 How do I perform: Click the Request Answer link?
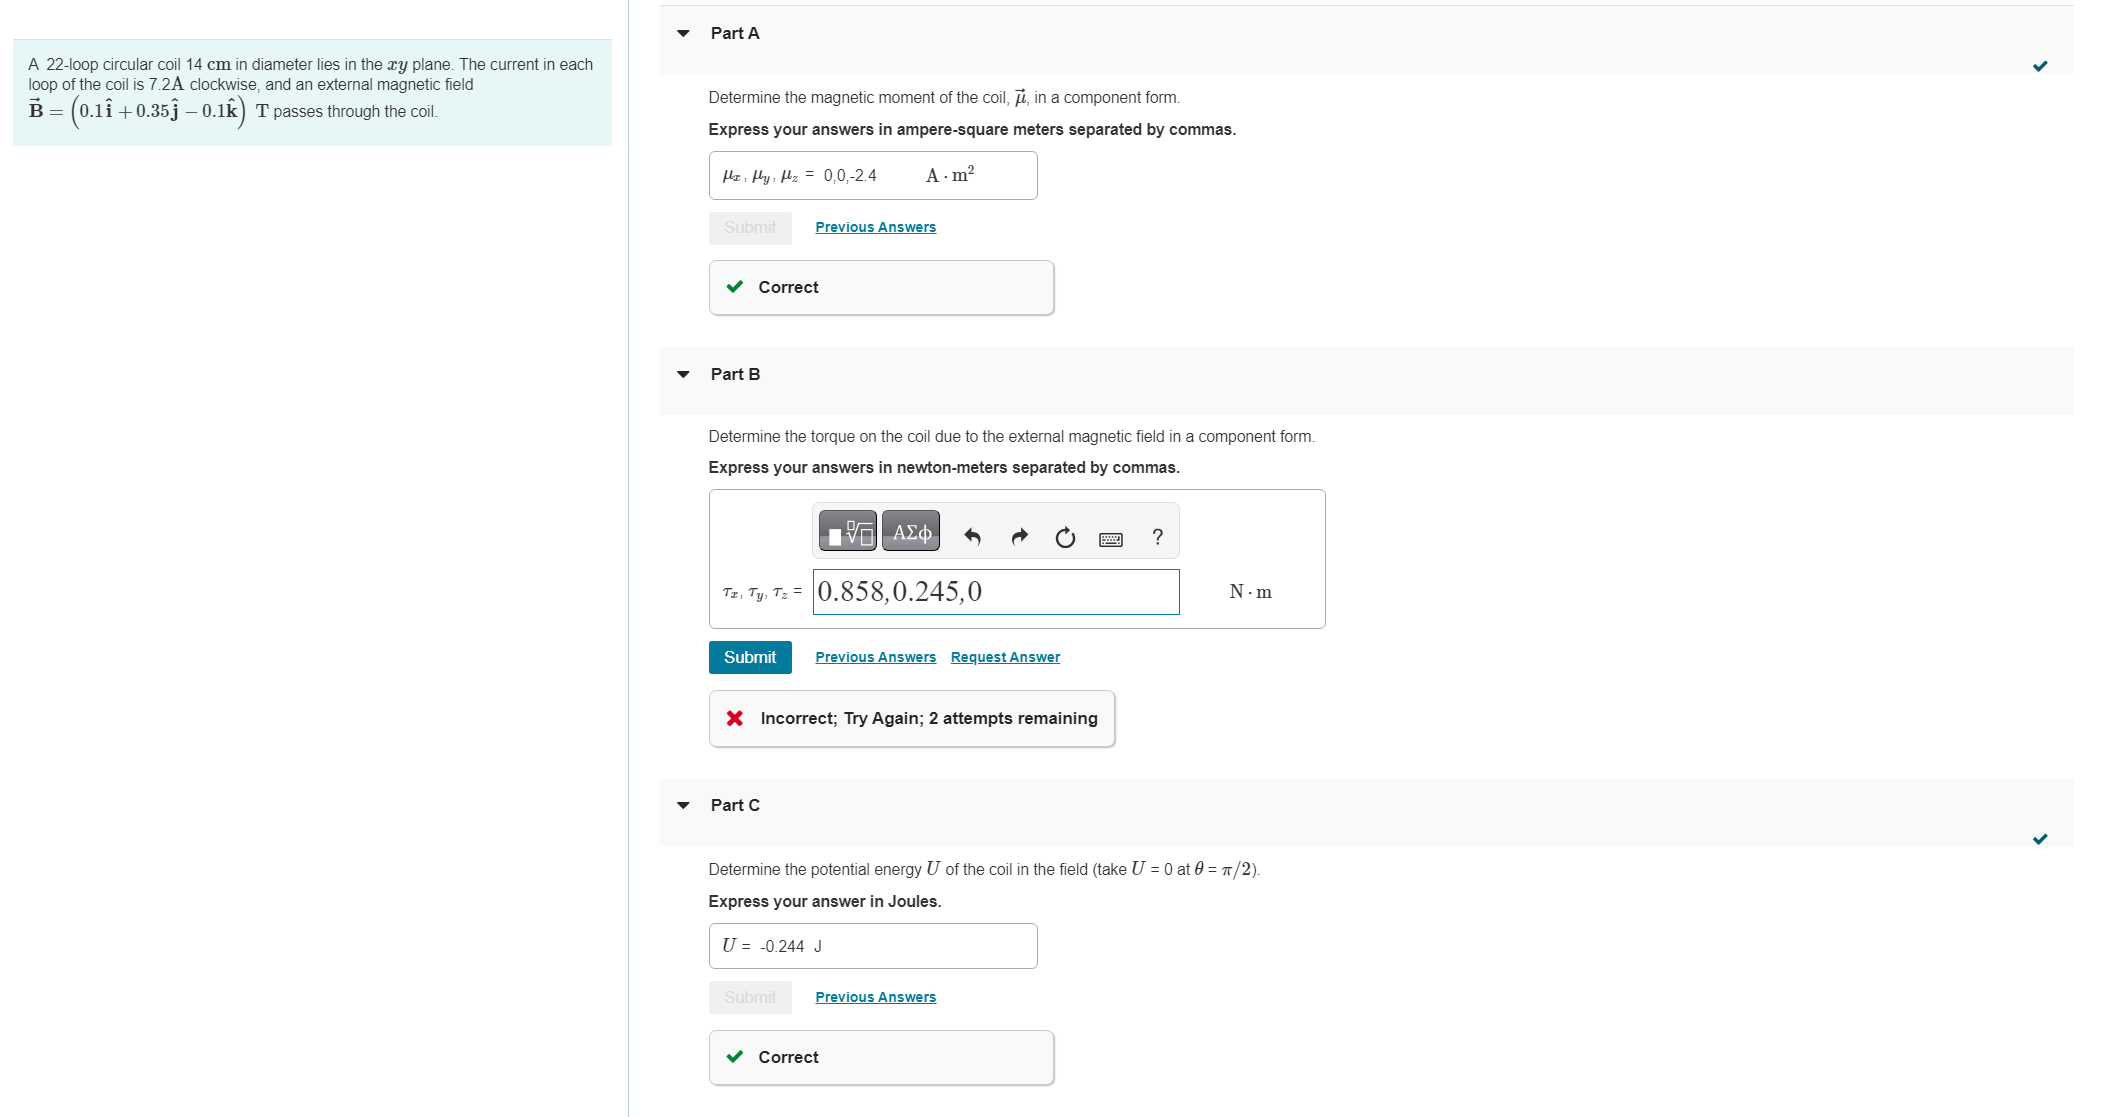click(x=1005, y=657)
